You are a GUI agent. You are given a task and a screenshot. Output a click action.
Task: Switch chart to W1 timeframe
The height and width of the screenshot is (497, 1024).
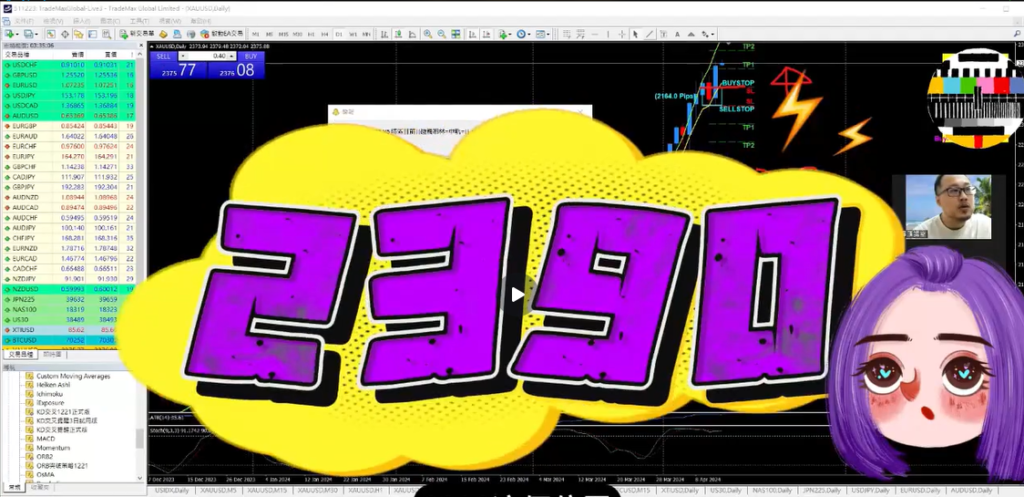point(353,34)
